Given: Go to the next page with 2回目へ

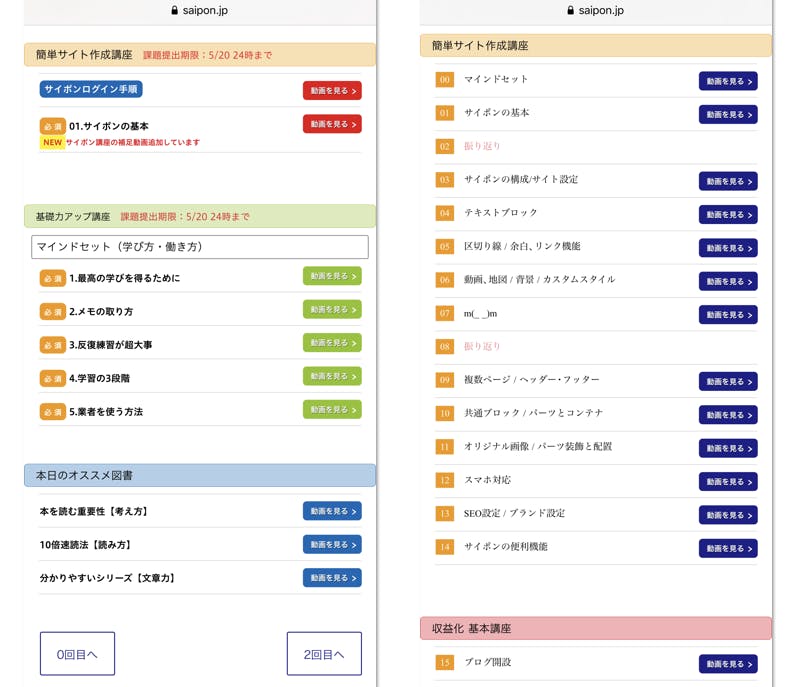Looking at the screenshot, I should coord(324,654).
